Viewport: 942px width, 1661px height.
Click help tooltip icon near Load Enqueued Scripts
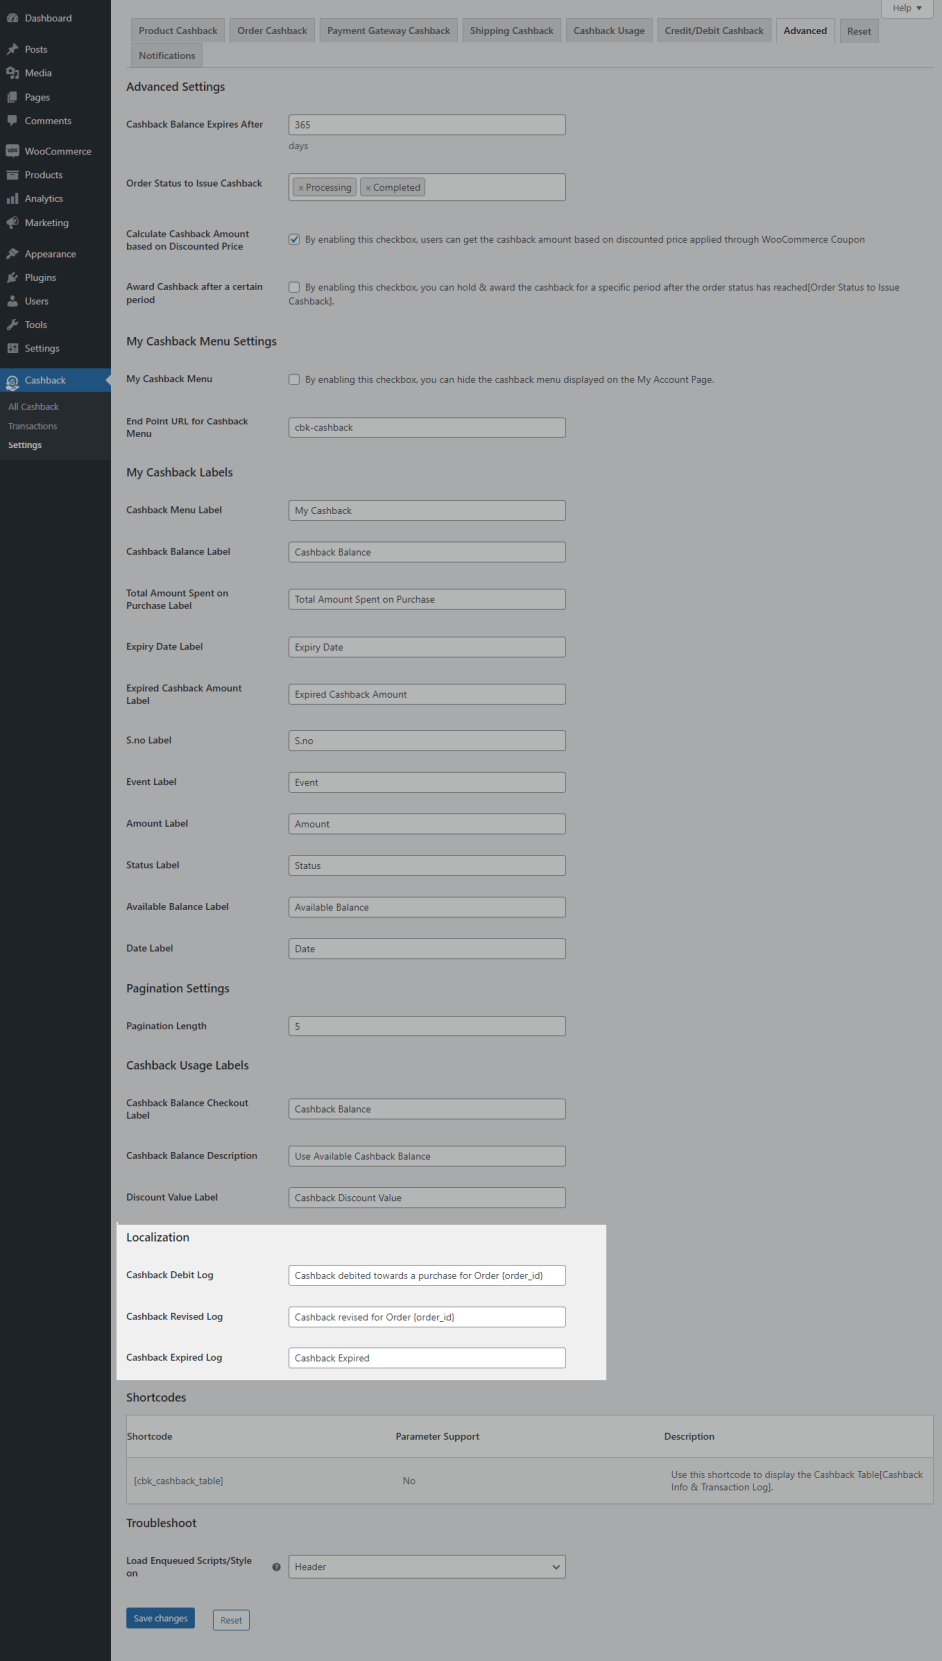coord(276,1567)
